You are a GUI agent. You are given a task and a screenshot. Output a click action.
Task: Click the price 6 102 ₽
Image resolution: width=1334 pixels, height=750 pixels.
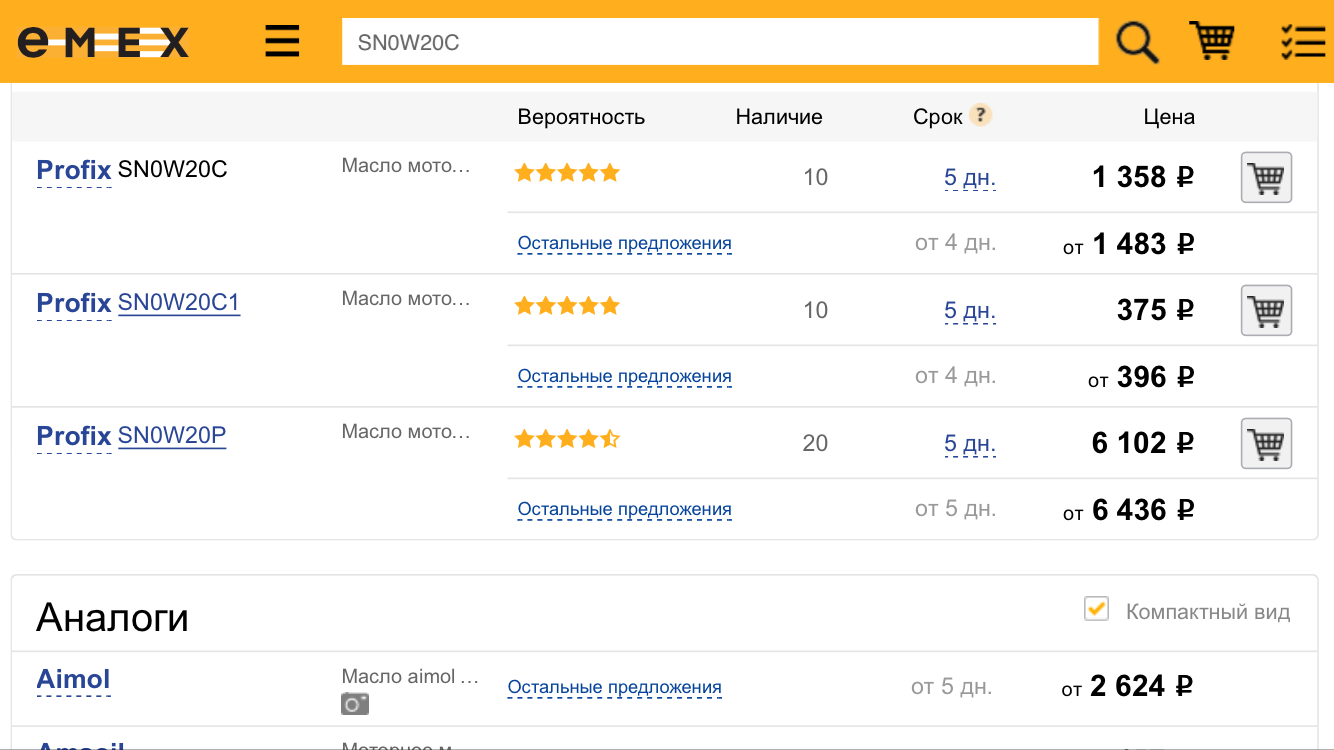coord(1143,443)
